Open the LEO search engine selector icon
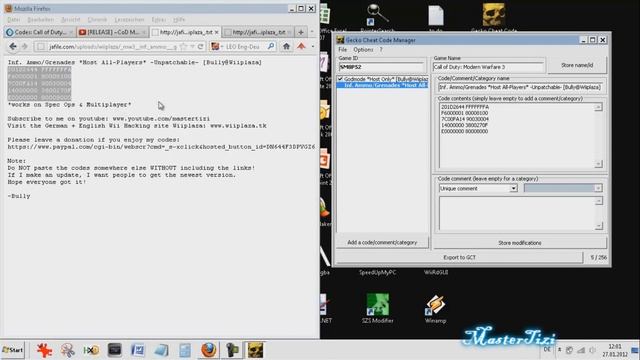The width and height of the screenshot is (640, 360). point(215,47)
